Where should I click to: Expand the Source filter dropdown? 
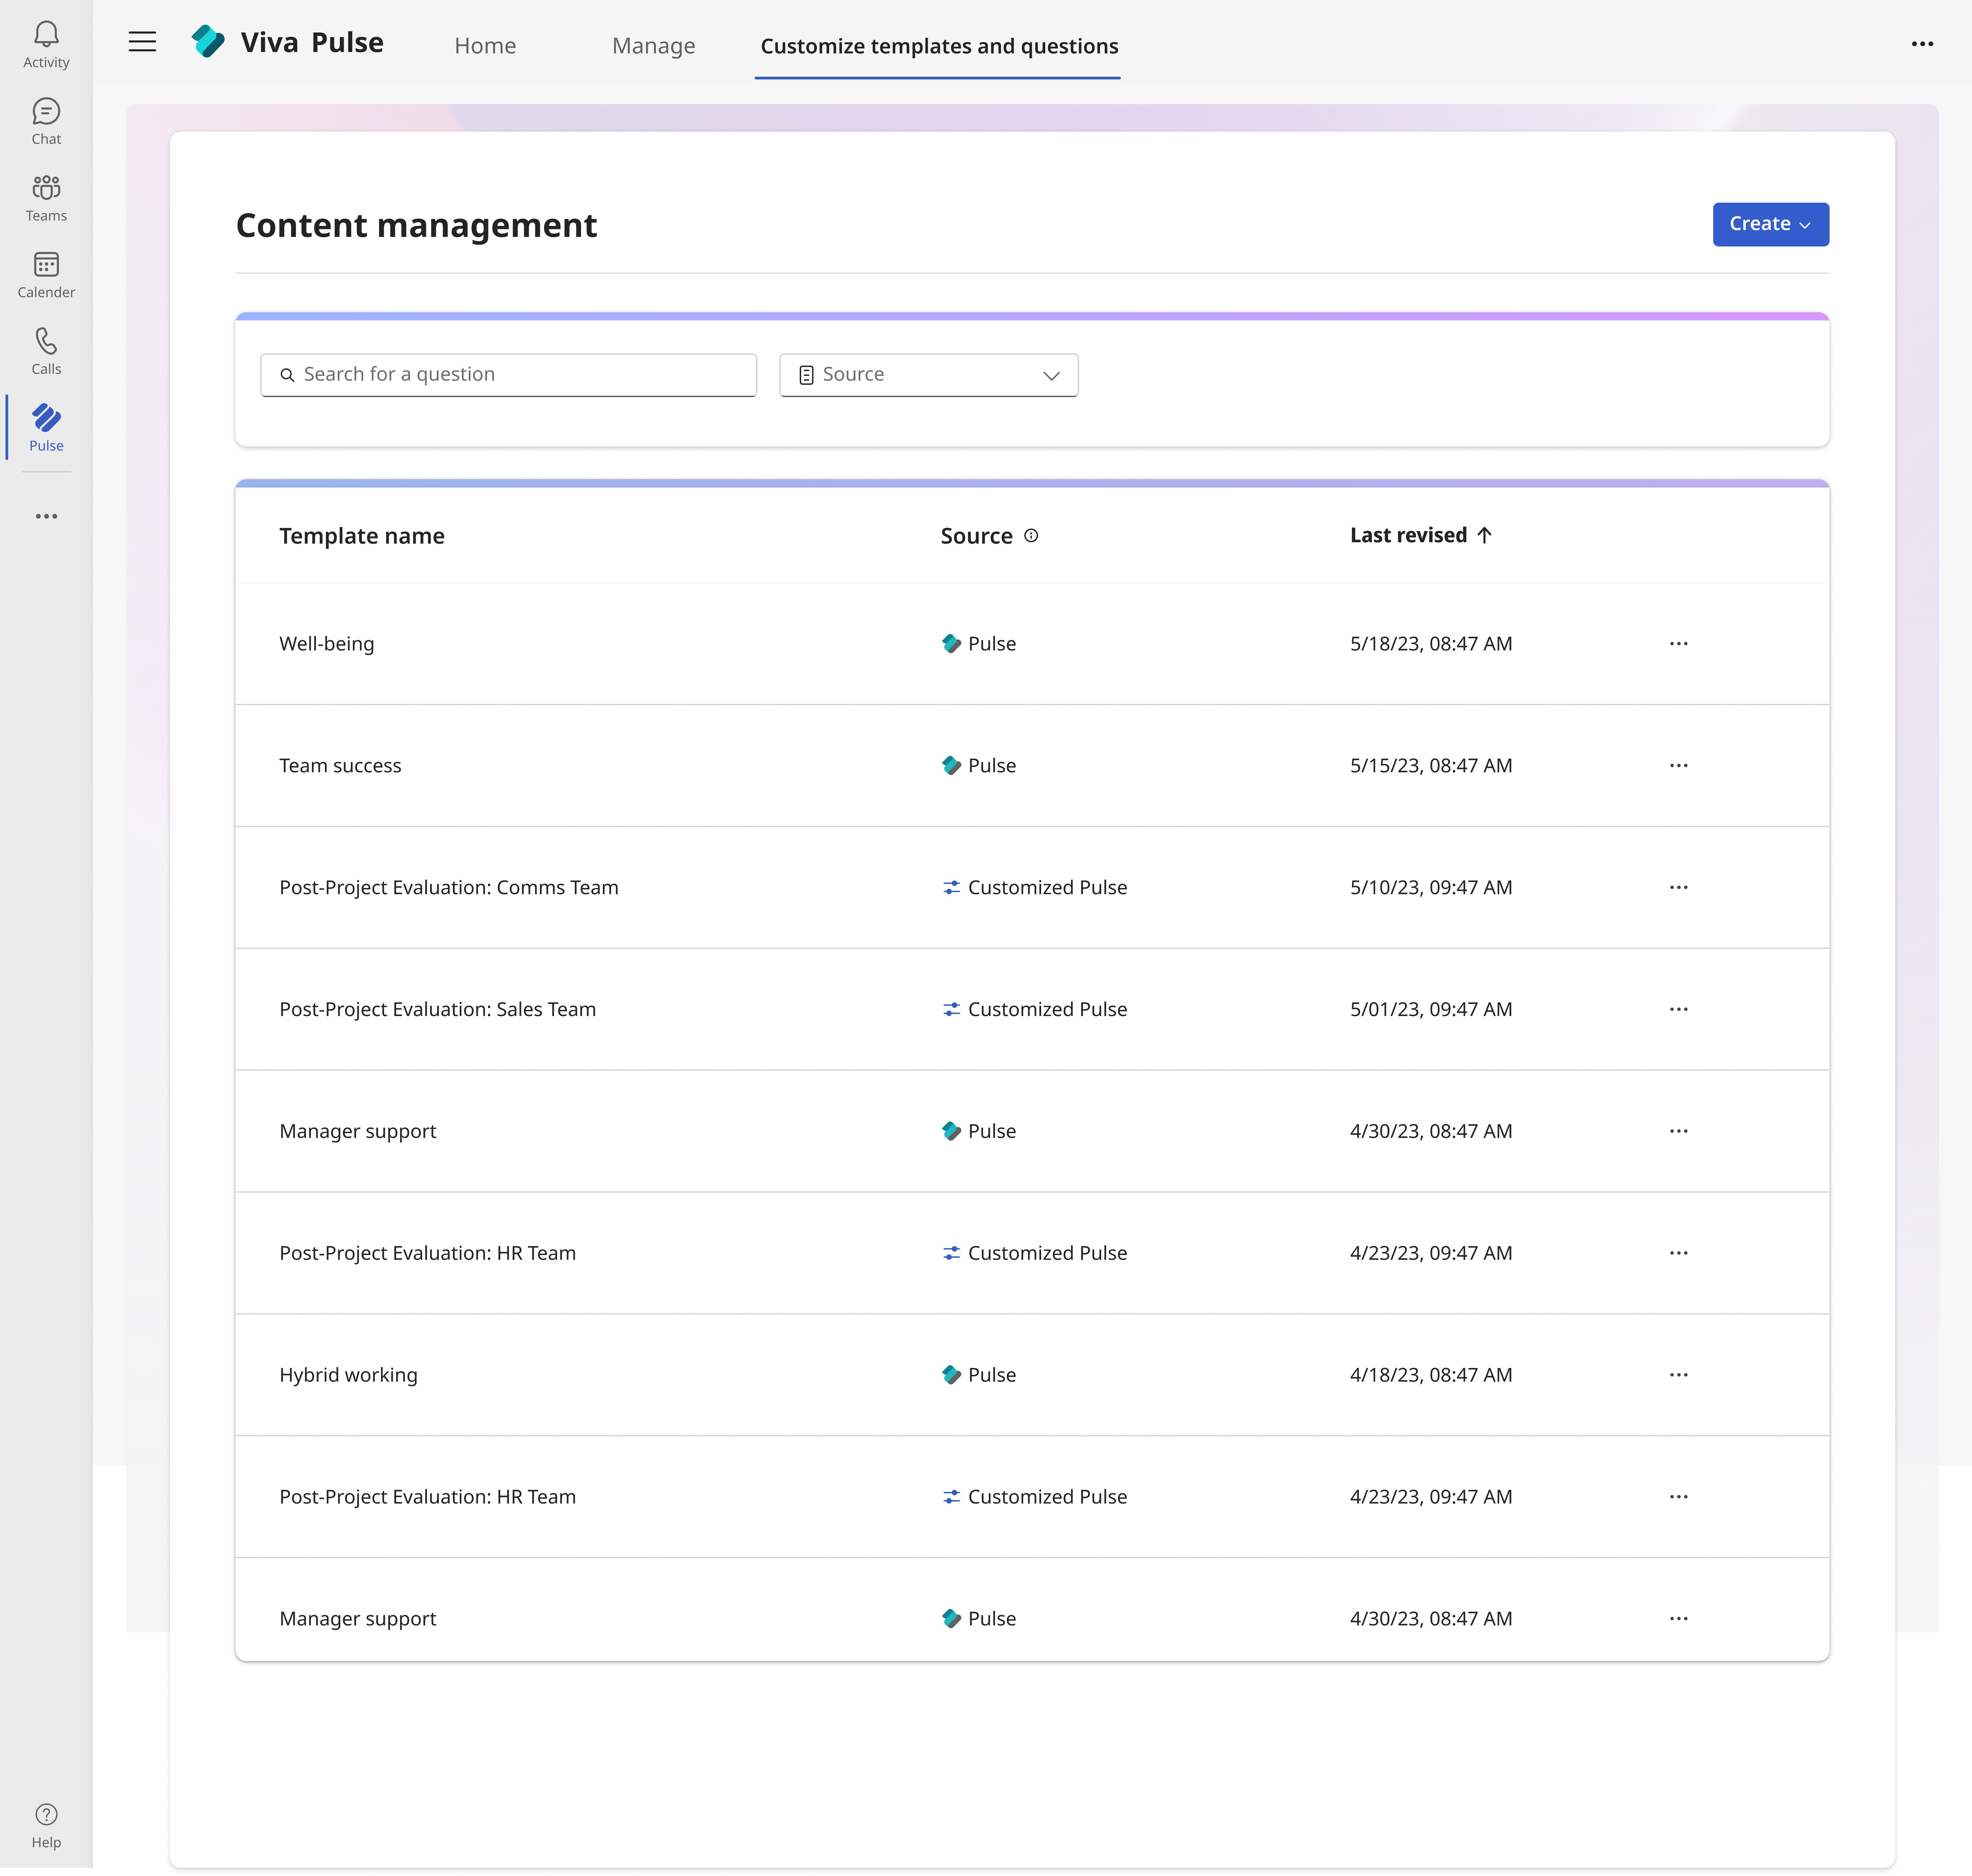tap(928, 374)
